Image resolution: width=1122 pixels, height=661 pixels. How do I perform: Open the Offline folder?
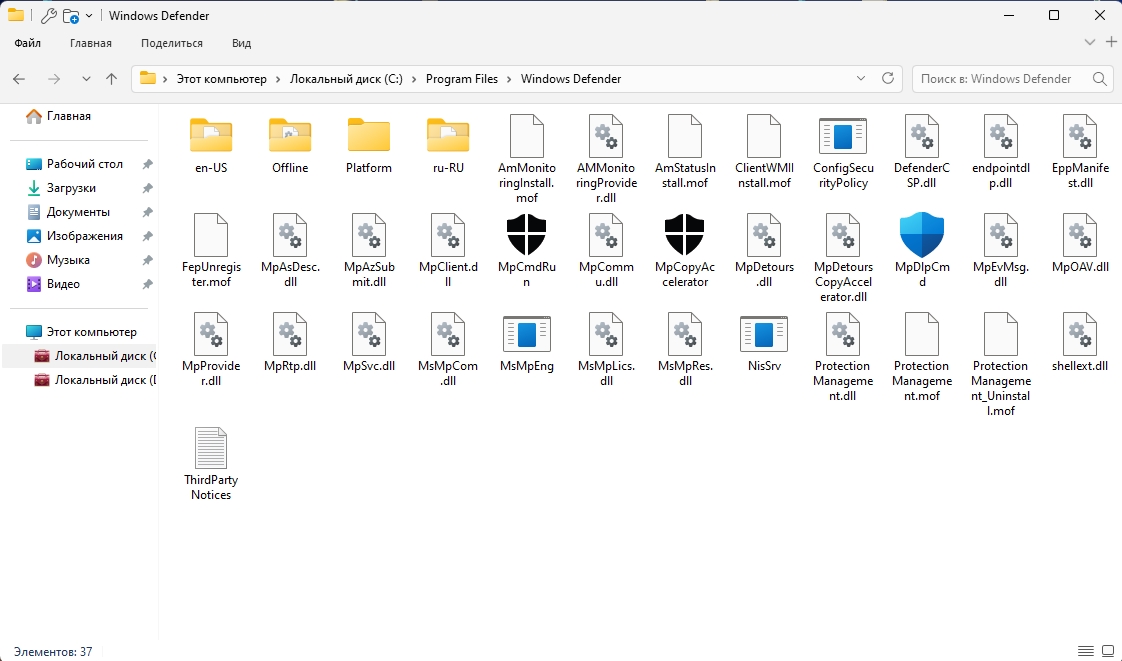(290, 137)
